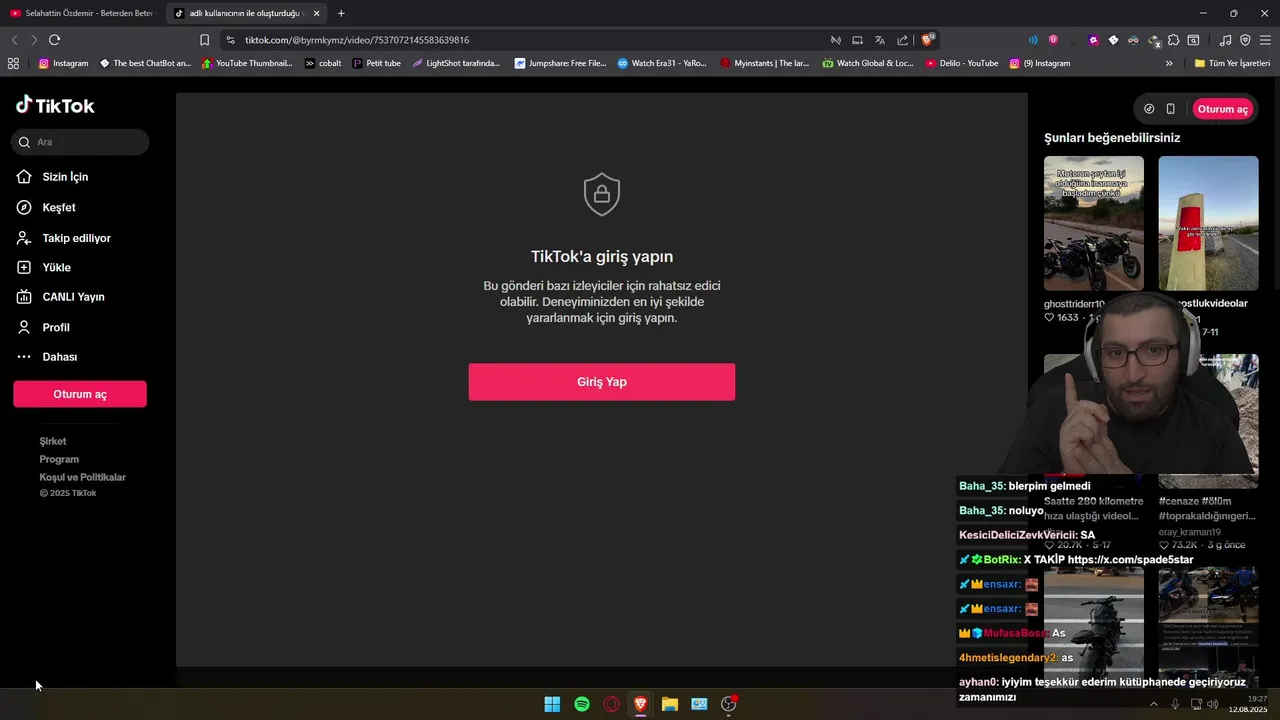
Task: Open the red-white road marker video thumbnail
Action: tap(1208, 223)
